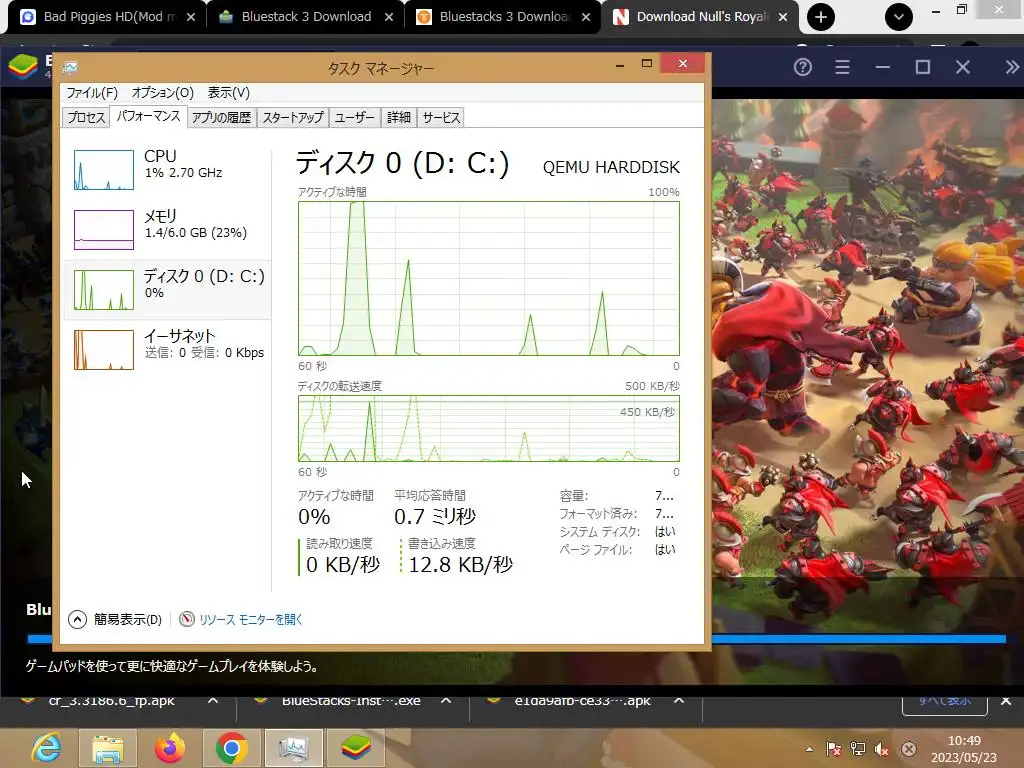
Task: Click the 12.8 KB/秒 write speed value
Action: tap(460, 565)
